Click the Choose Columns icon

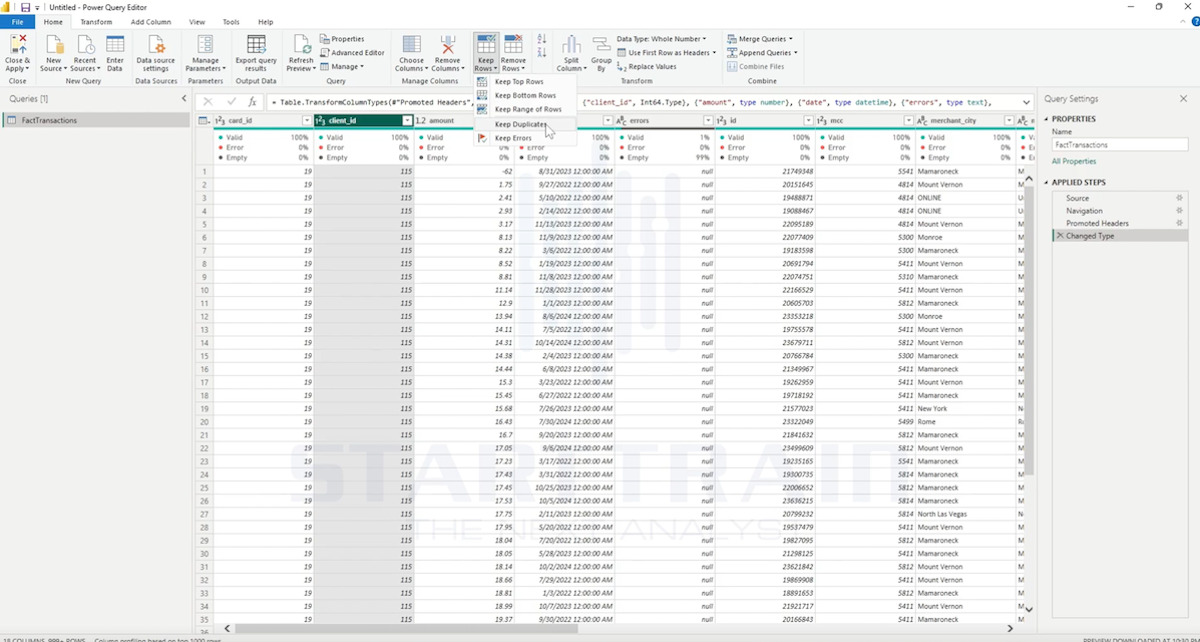click(411, 46)
